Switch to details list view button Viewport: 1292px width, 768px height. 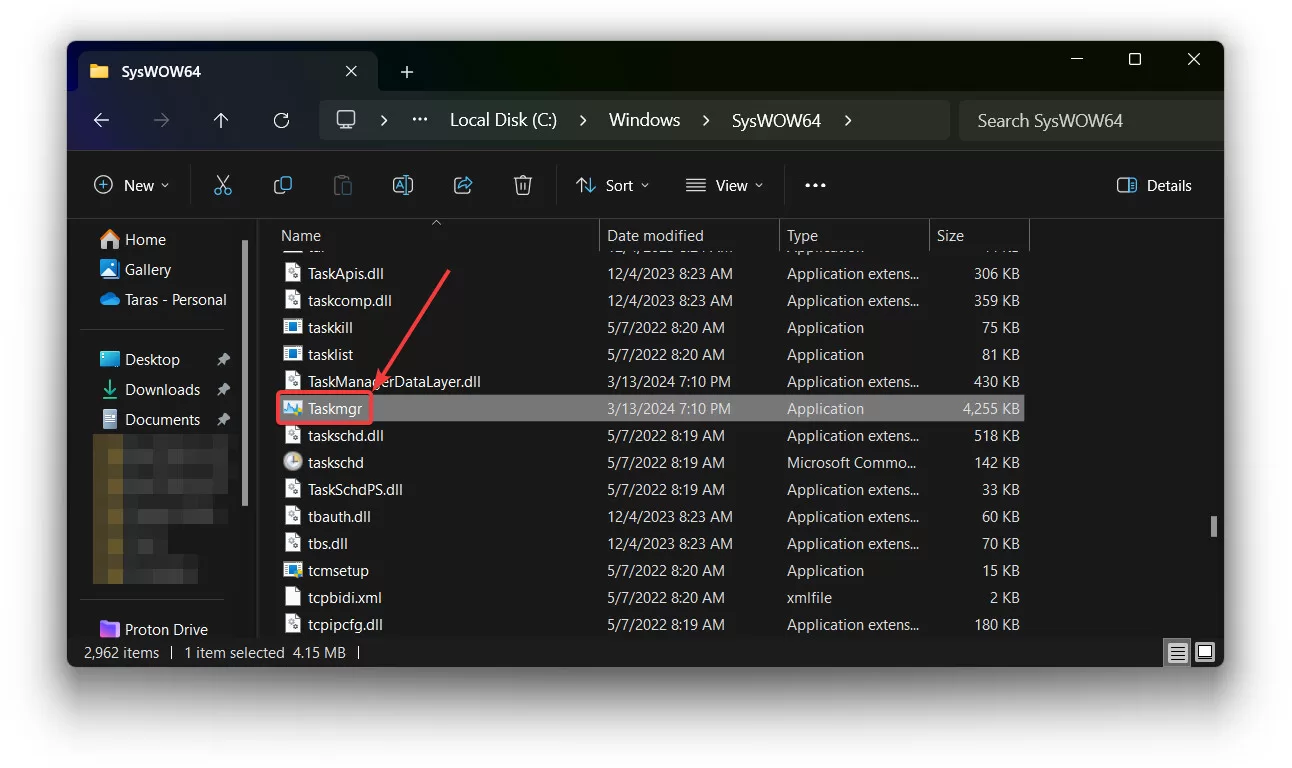1178,653
